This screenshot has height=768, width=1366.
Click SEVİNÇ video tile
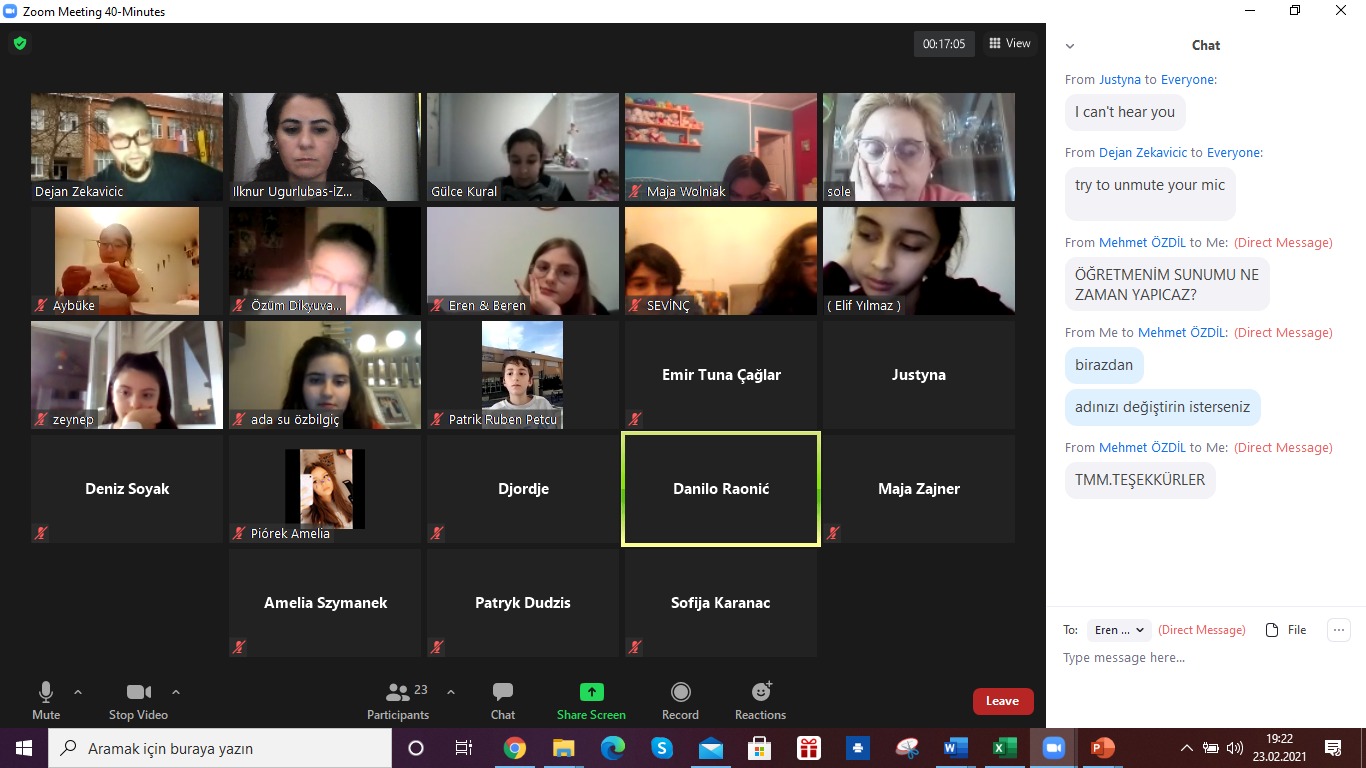coord(721,261)
